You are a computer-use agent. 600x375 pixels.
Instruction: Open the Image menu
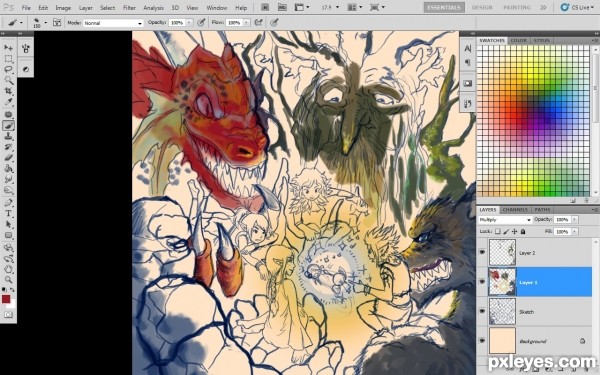(63, 8)
